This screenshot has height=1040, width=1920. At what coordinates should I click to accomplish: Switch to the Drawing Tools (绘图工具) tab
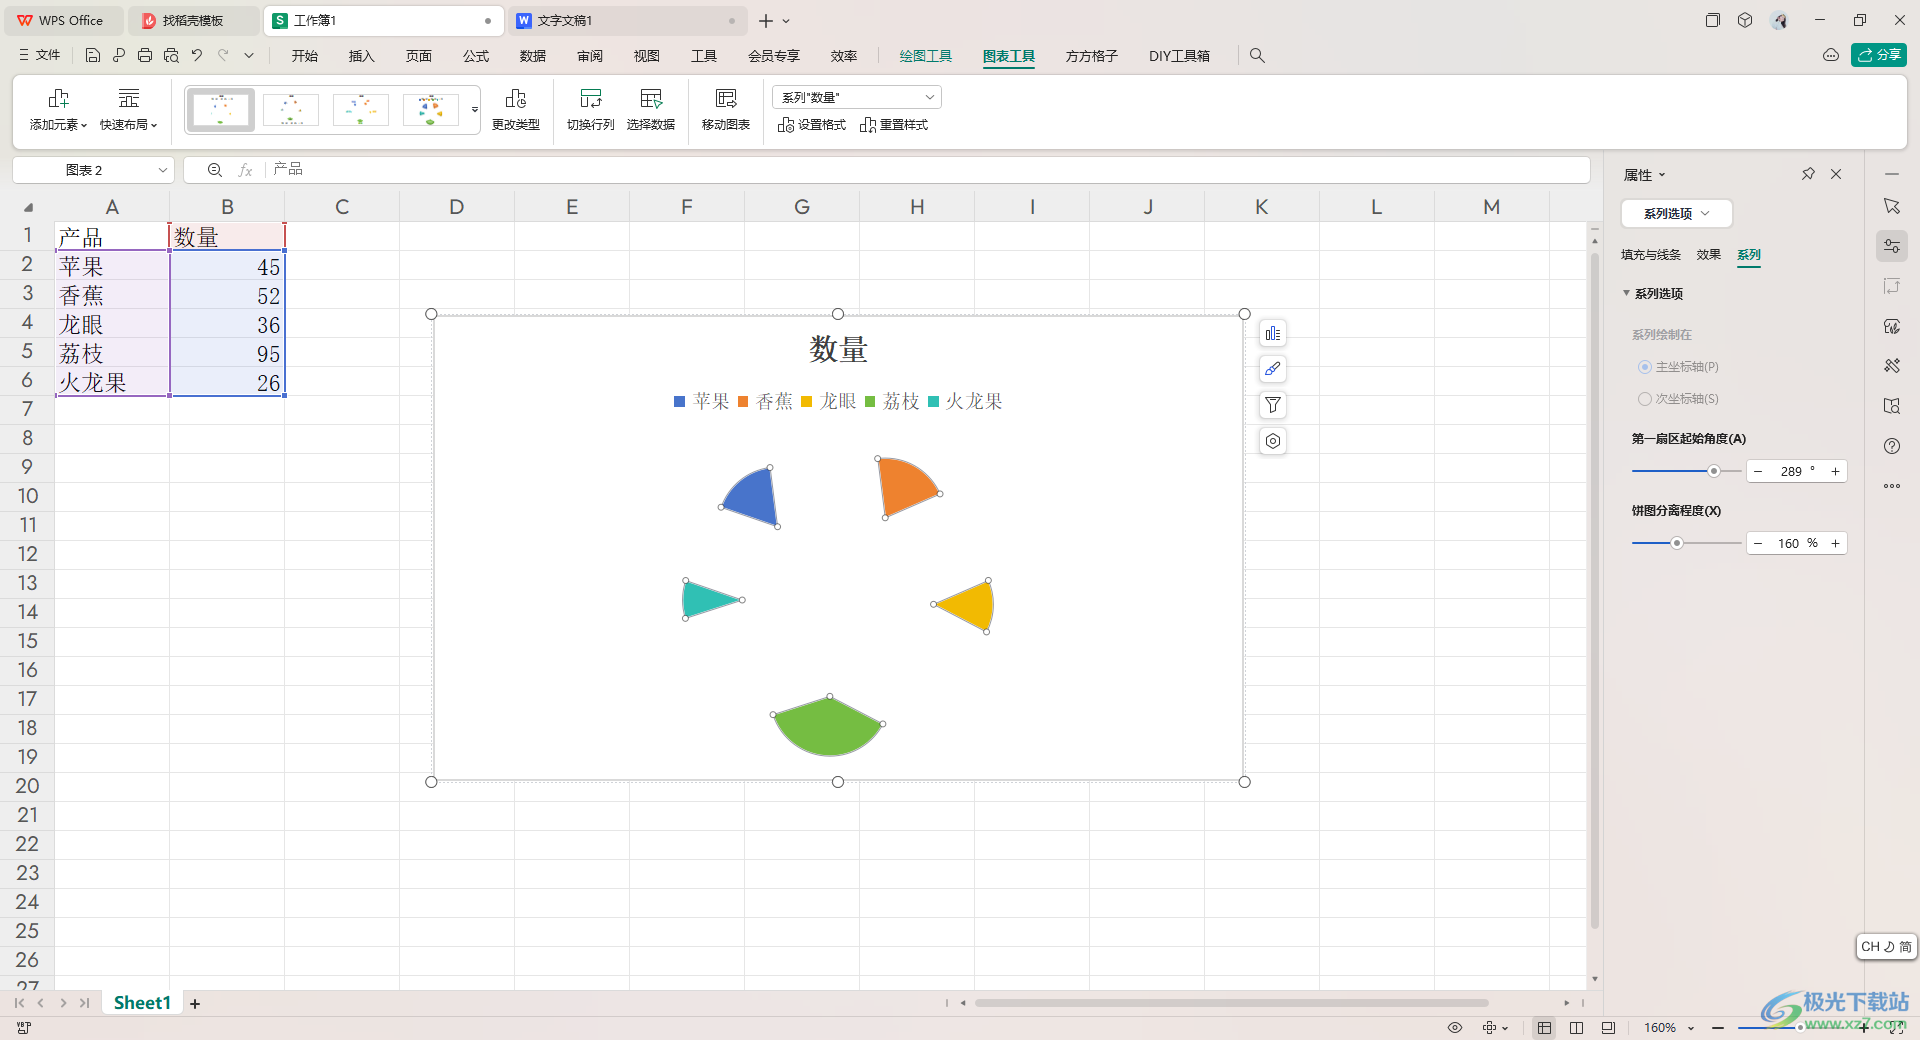925,56
